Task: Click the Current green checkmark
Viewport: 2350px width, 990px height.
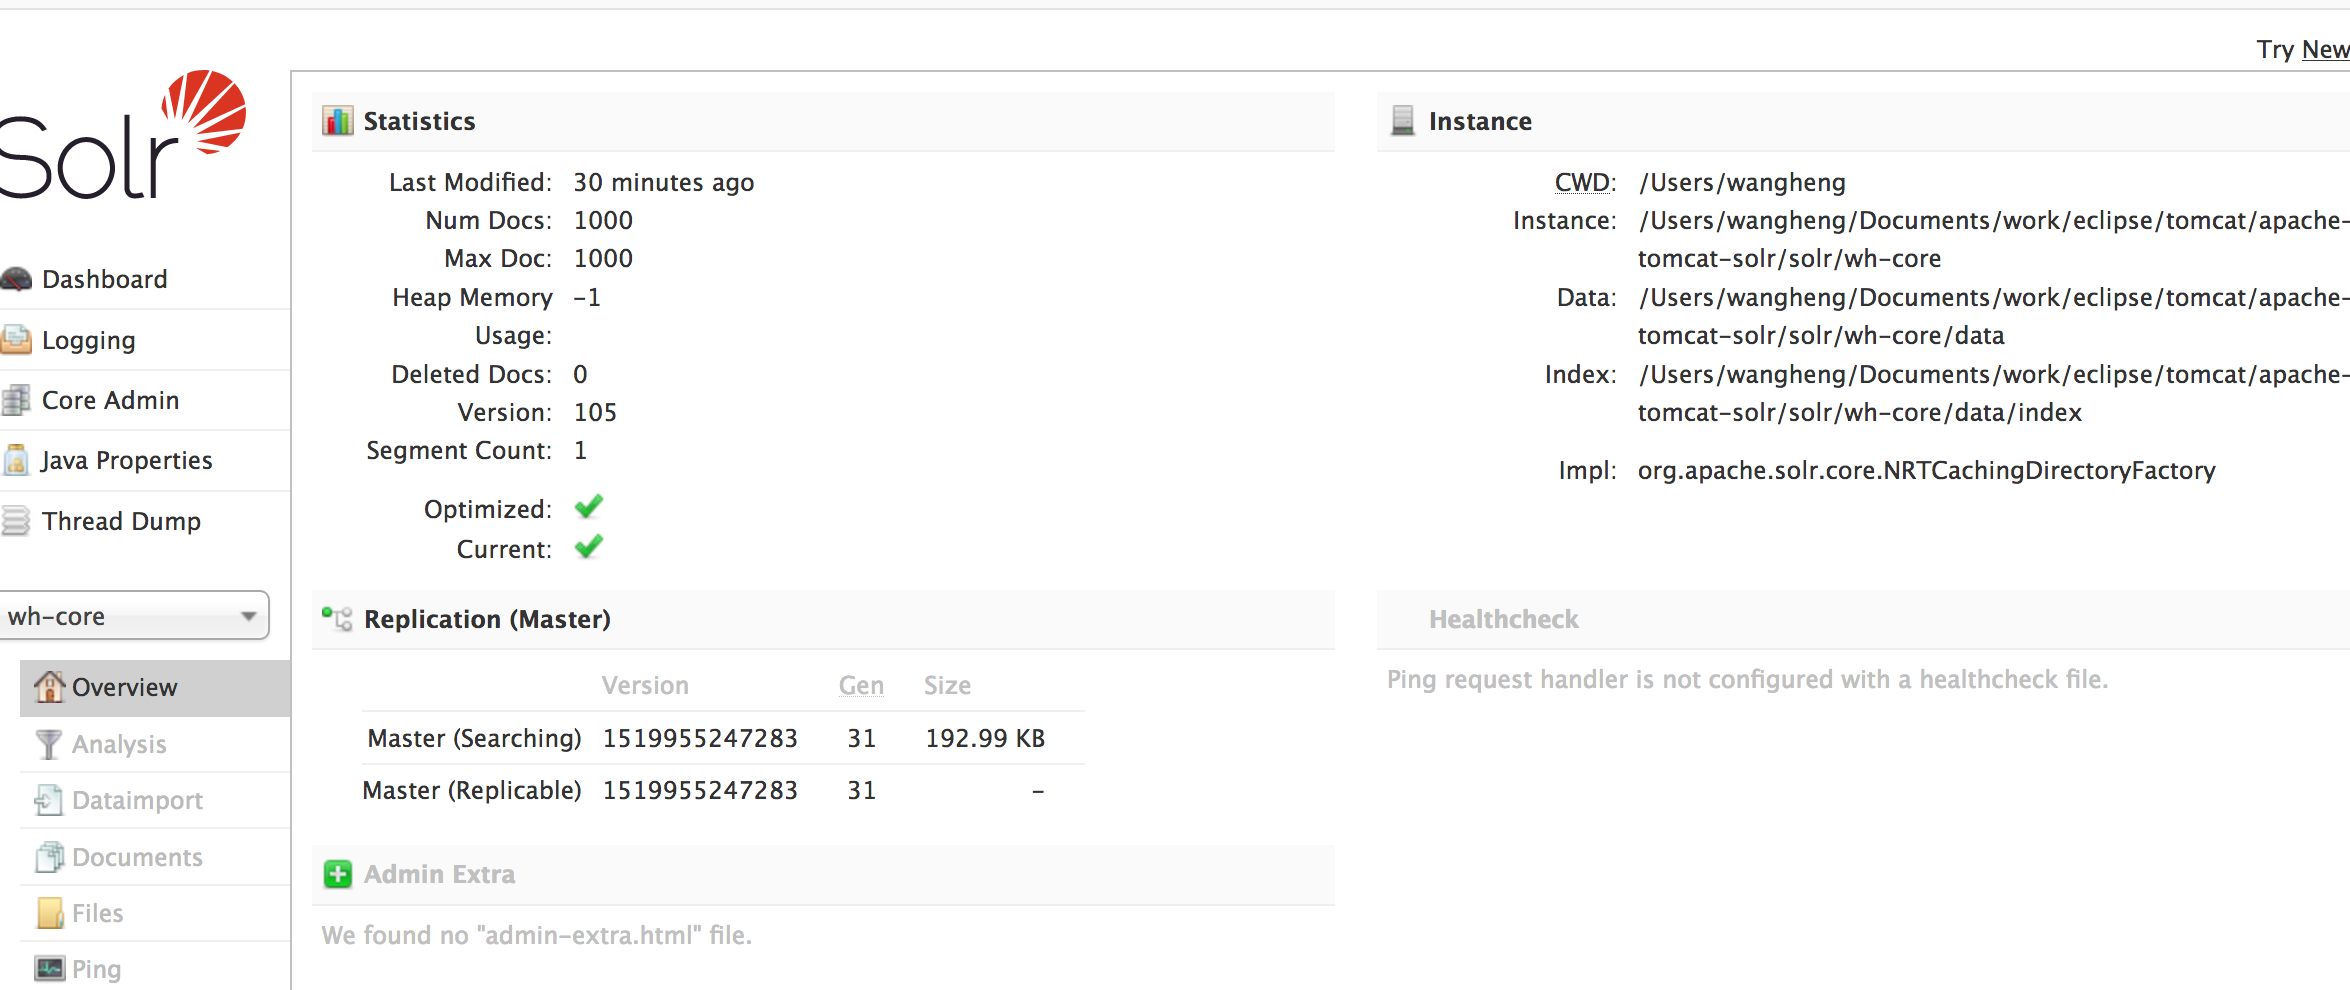Action: (x=589, y=547)
